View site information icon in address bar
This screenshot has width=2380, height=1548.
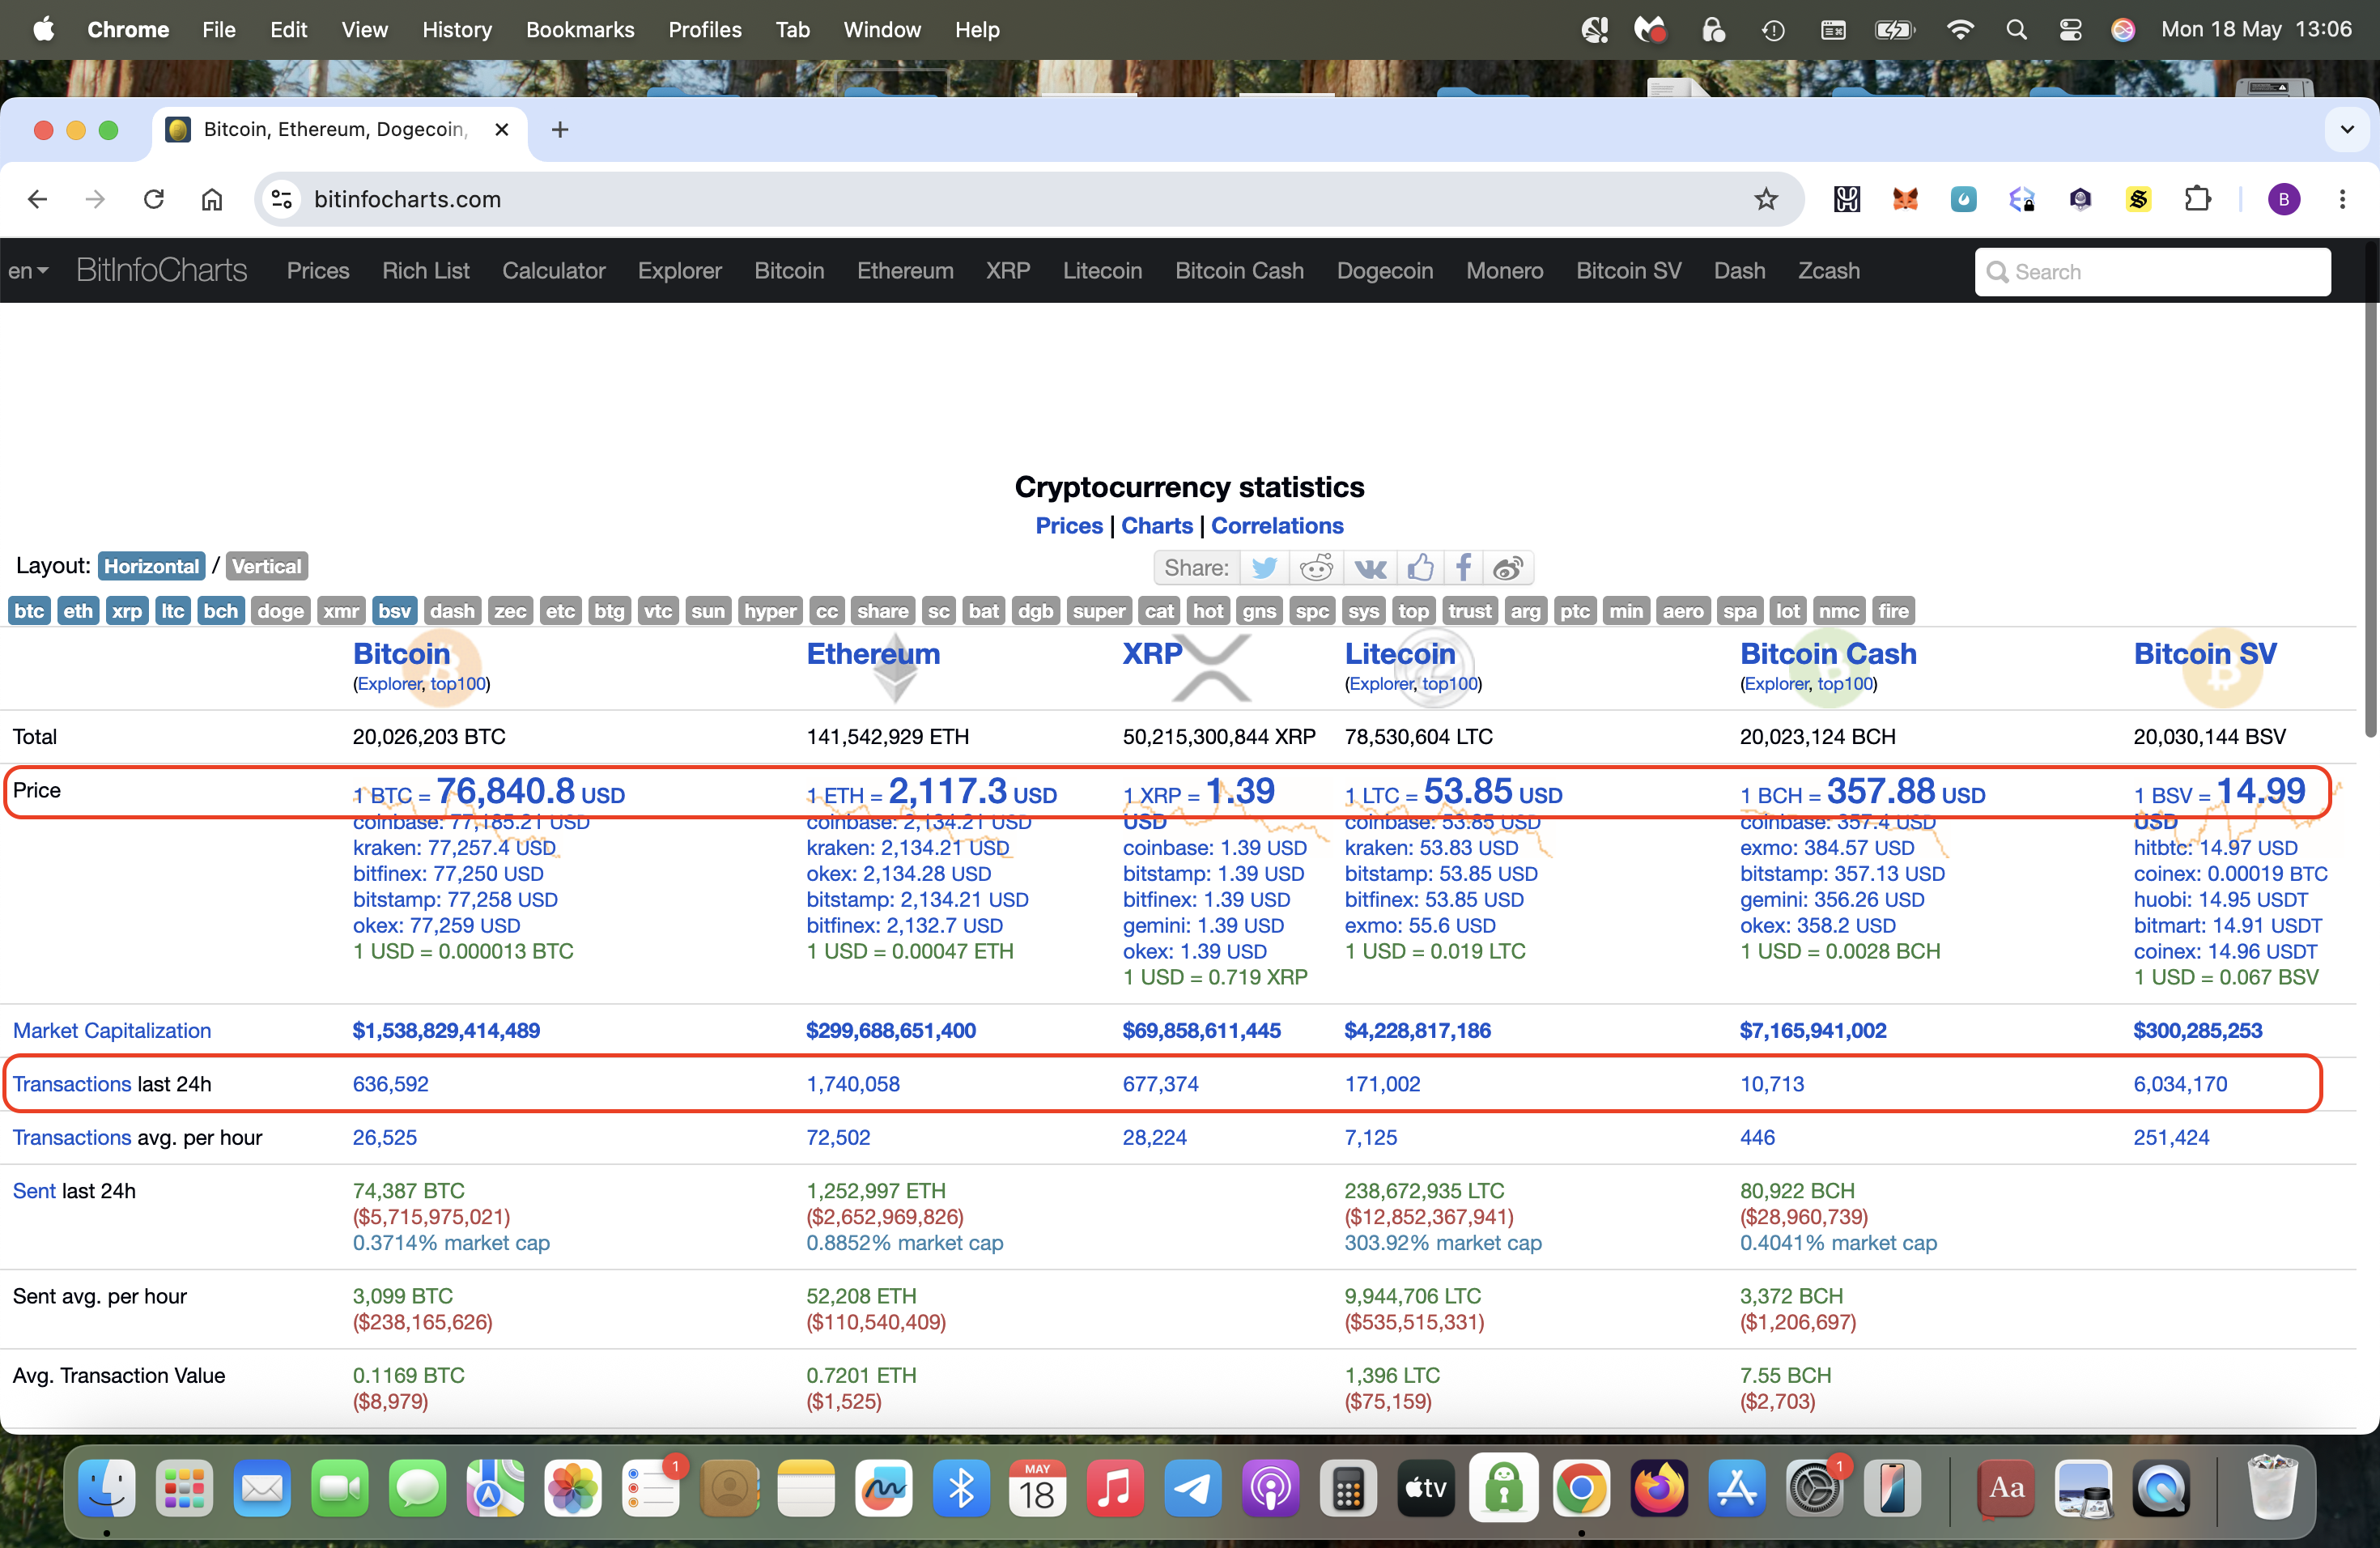click(x=282, y=199)
